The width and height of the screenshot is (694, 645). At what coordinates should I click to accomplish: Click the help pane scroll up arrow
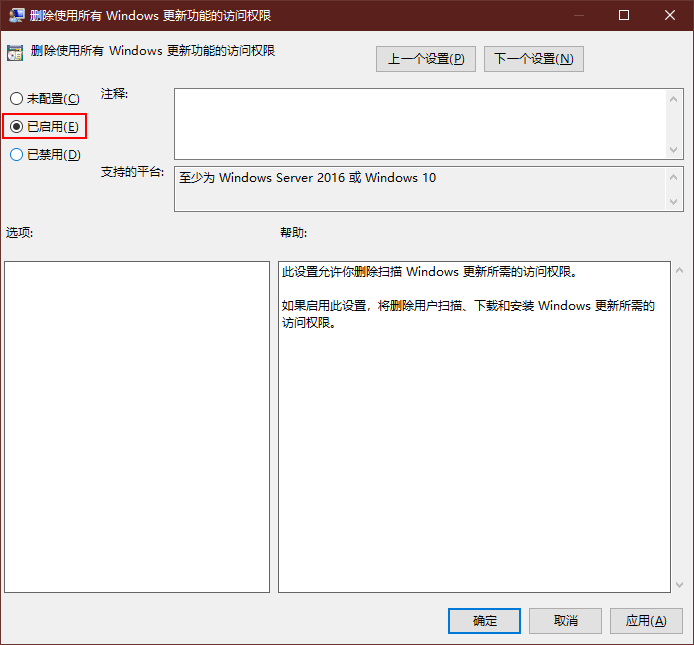point(679,270)
